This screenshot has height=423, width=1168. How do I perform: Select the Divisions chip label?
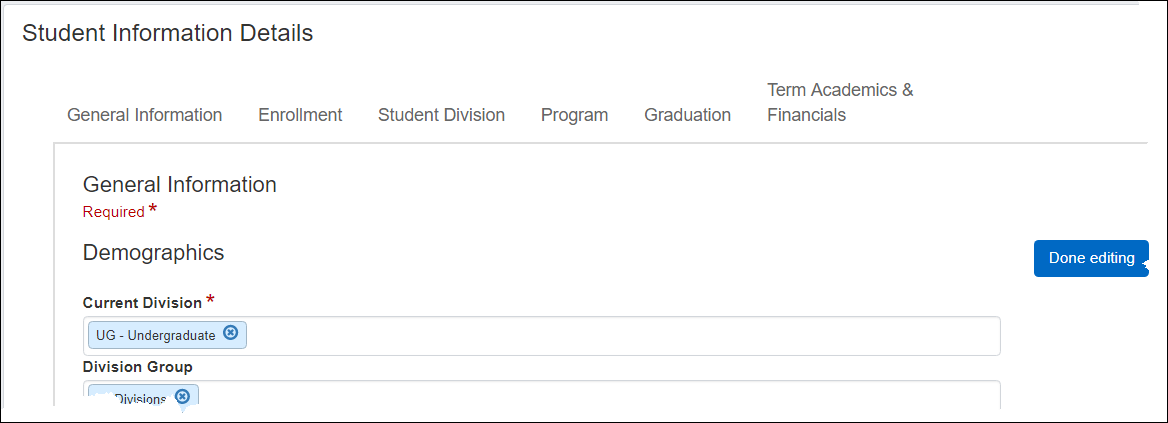pos(139,399)
